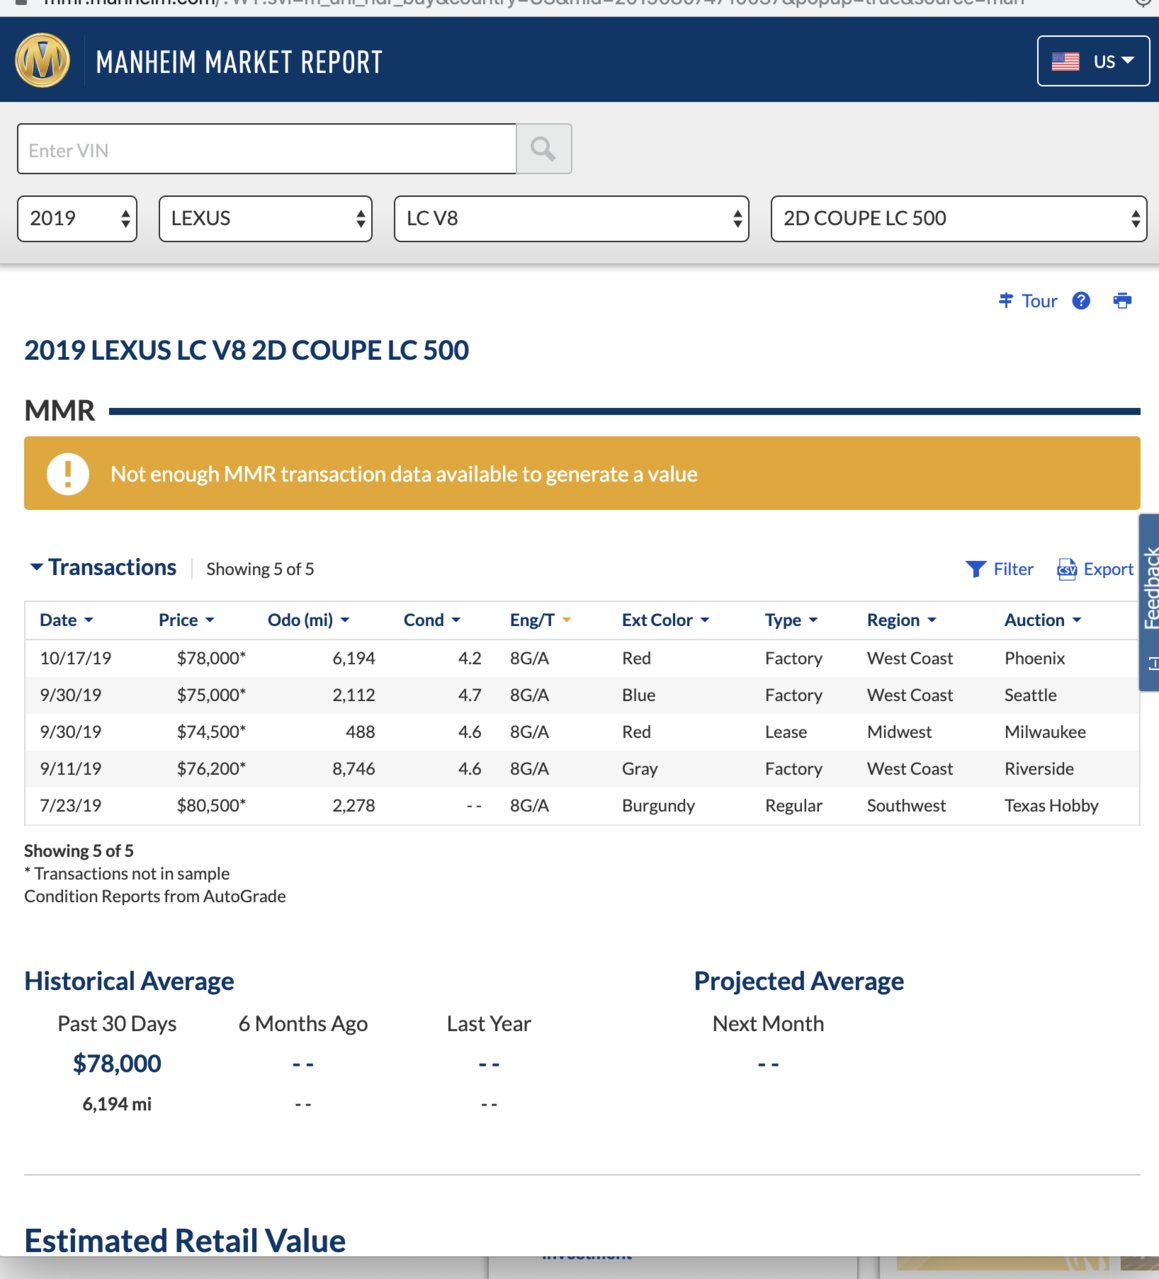The image size is (1159, 1279).
Task: Sort by Ext Color column
Action: [x=665, y=620]
